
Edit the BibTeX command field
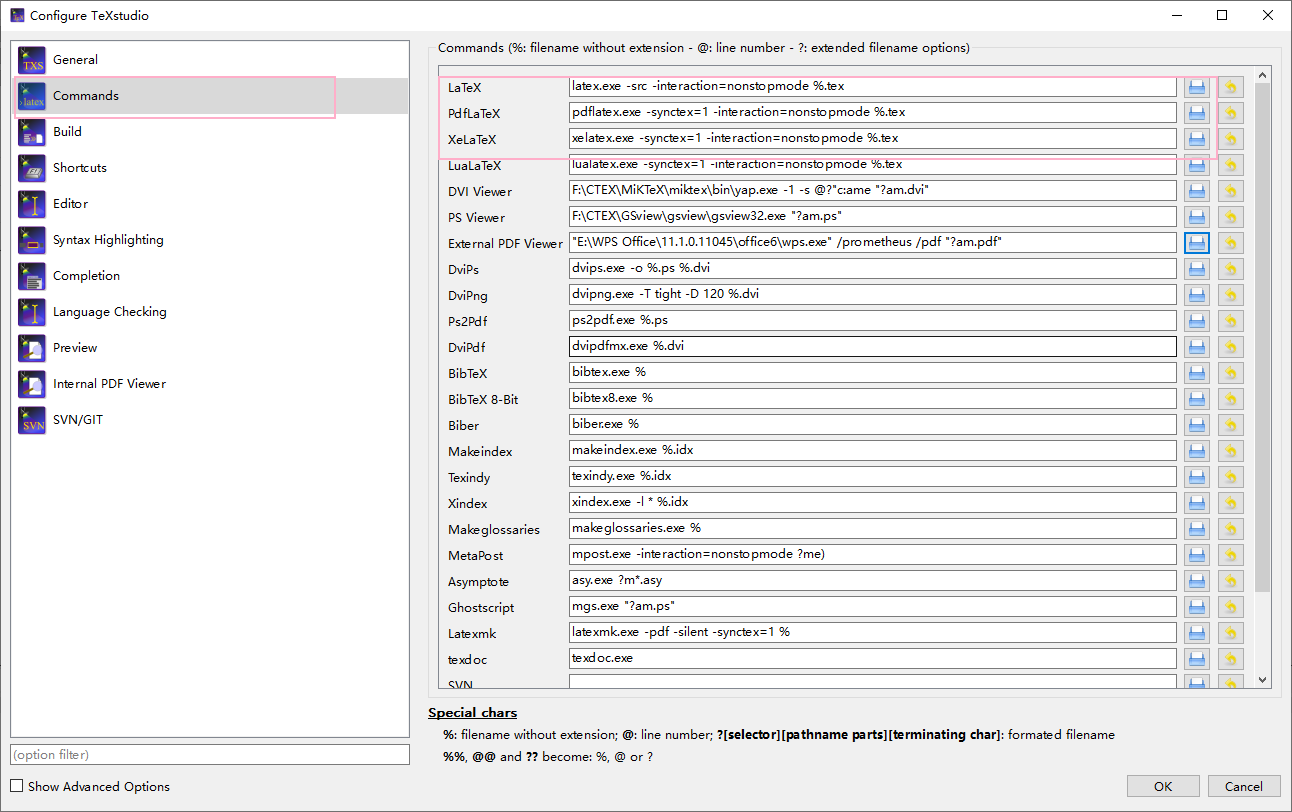click(x=873, y=373)
